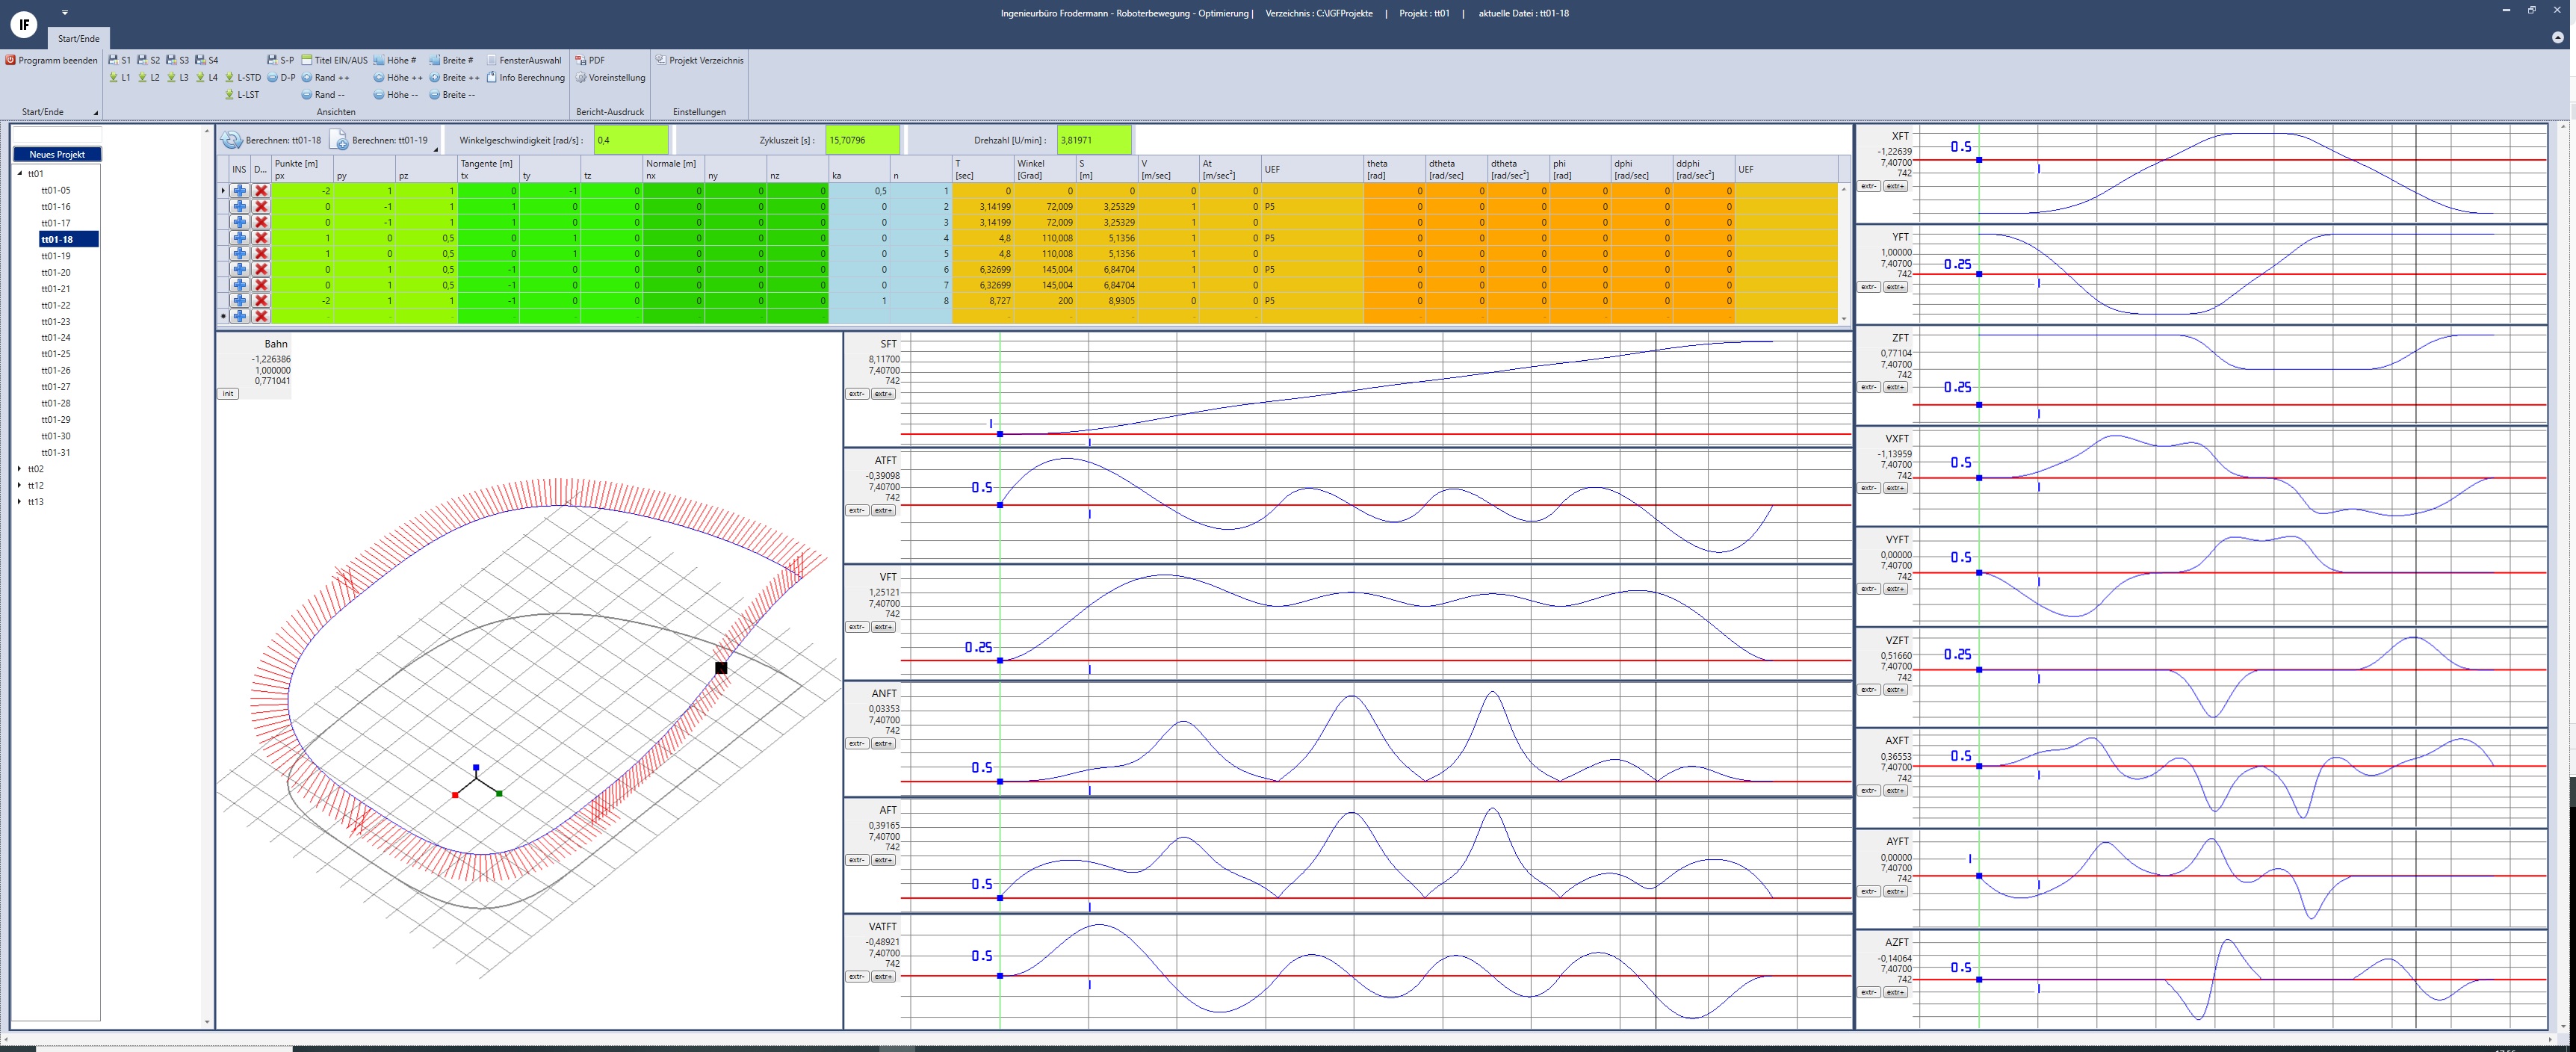2576x1052 pixels.
Task: Insert row using plus icon in row 4
Action: pos(240,238)
